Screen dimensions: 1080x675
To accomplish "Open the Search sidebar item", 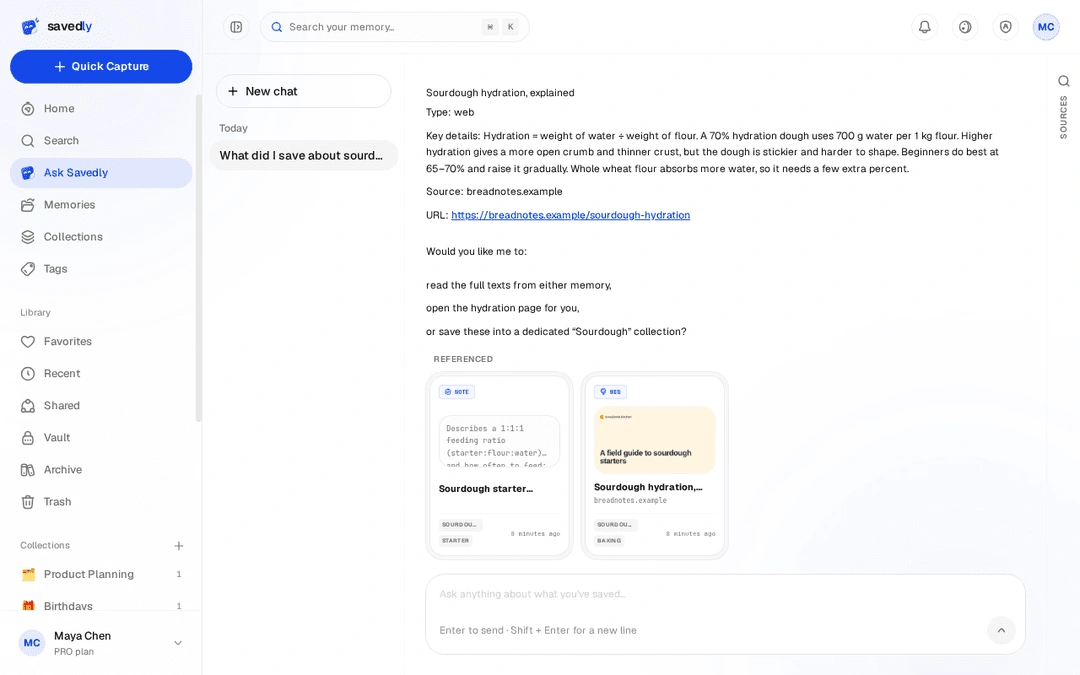I will pyautogui.click(x=101, y=141).
